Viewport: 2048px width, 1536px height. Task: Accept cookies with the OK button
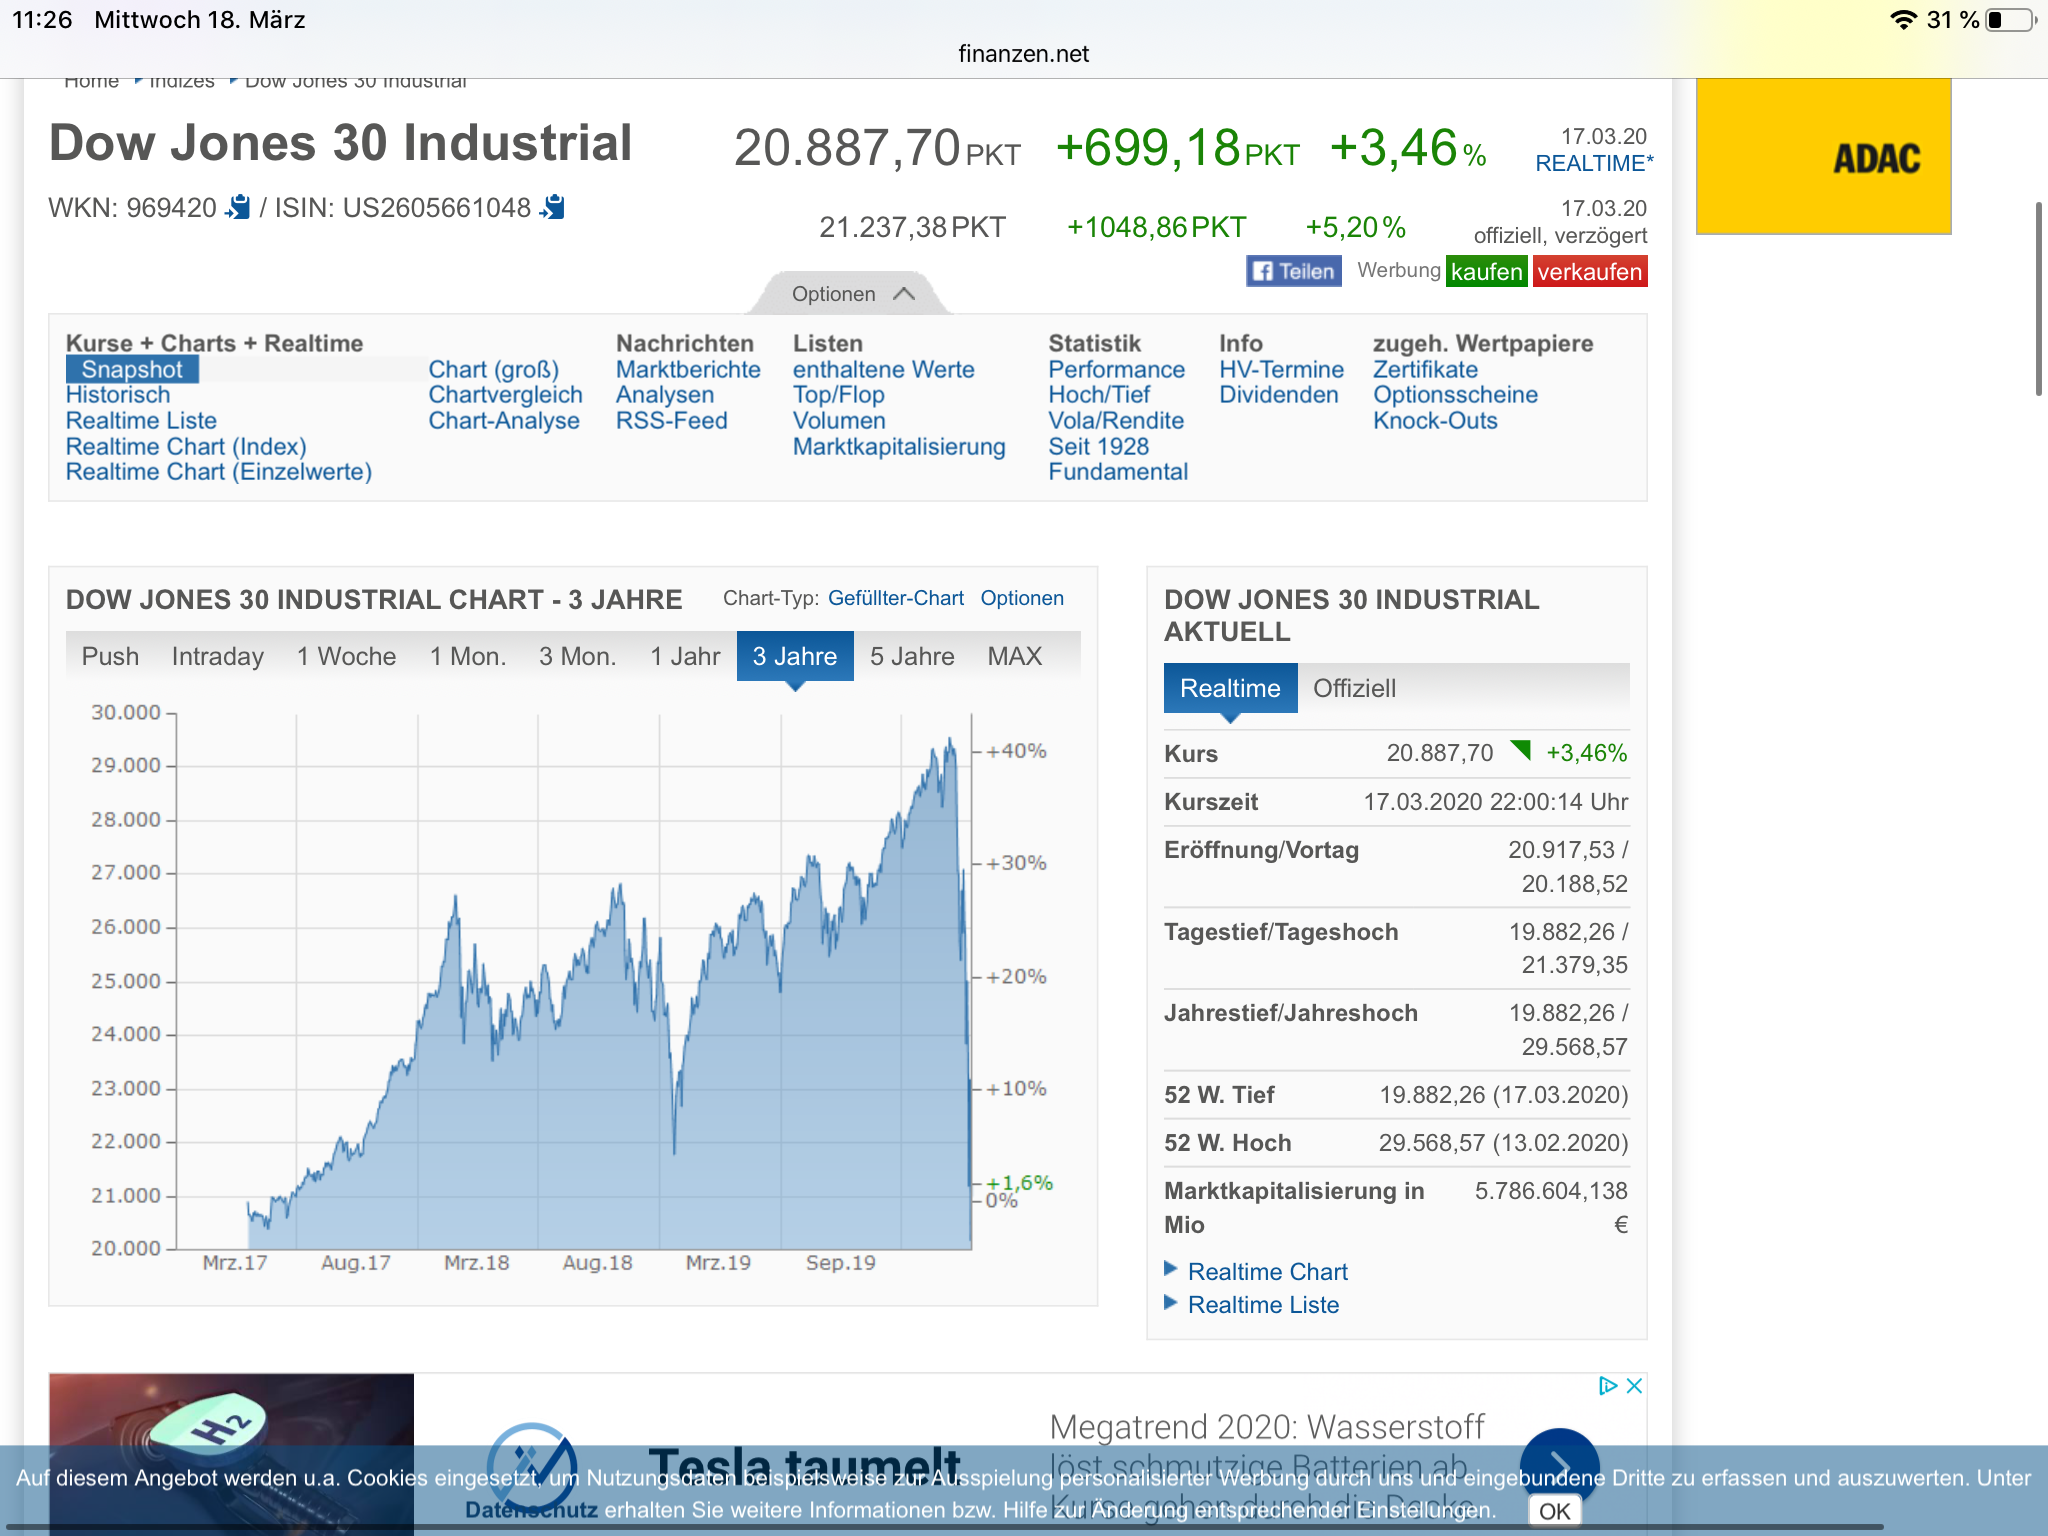click(x=1554, y=1511)
